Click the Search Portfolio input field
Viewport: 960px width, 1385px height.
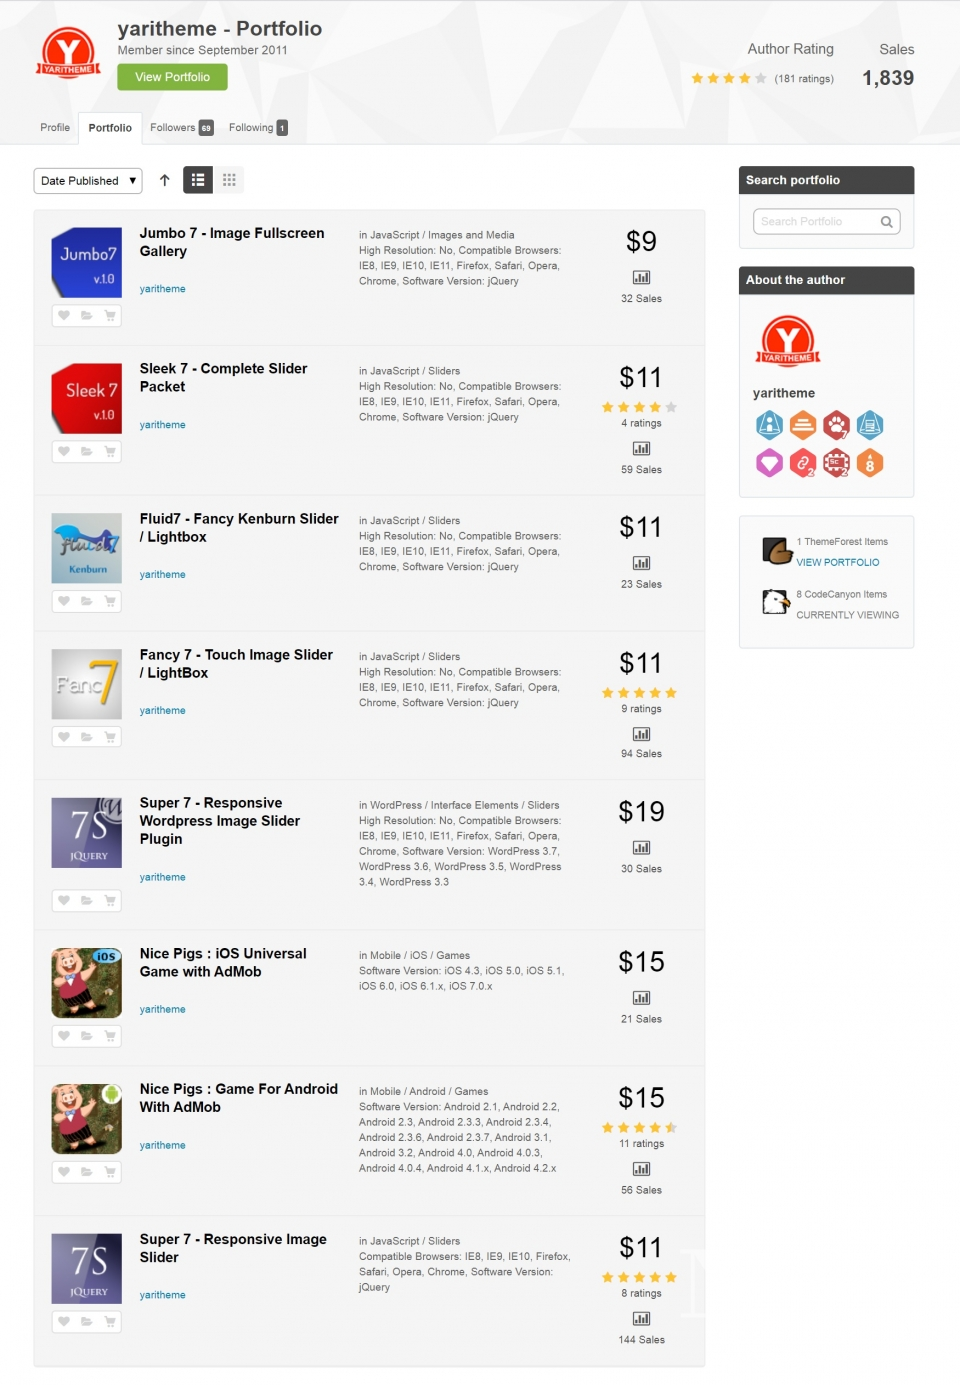pyautogui.click(x=816, y=222)
